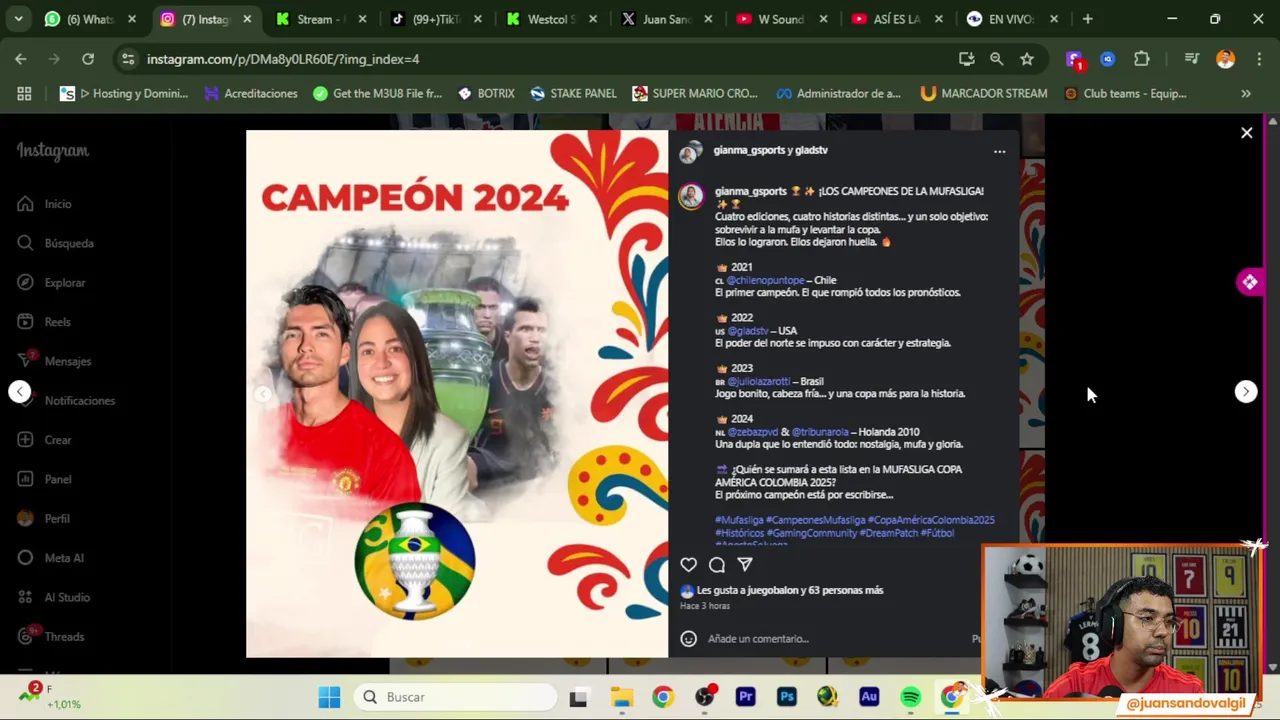Close the Instagram post overlay
The width and height of the screenshot is (1280, 720).
pyautogui.click(x=1247, y=133)
